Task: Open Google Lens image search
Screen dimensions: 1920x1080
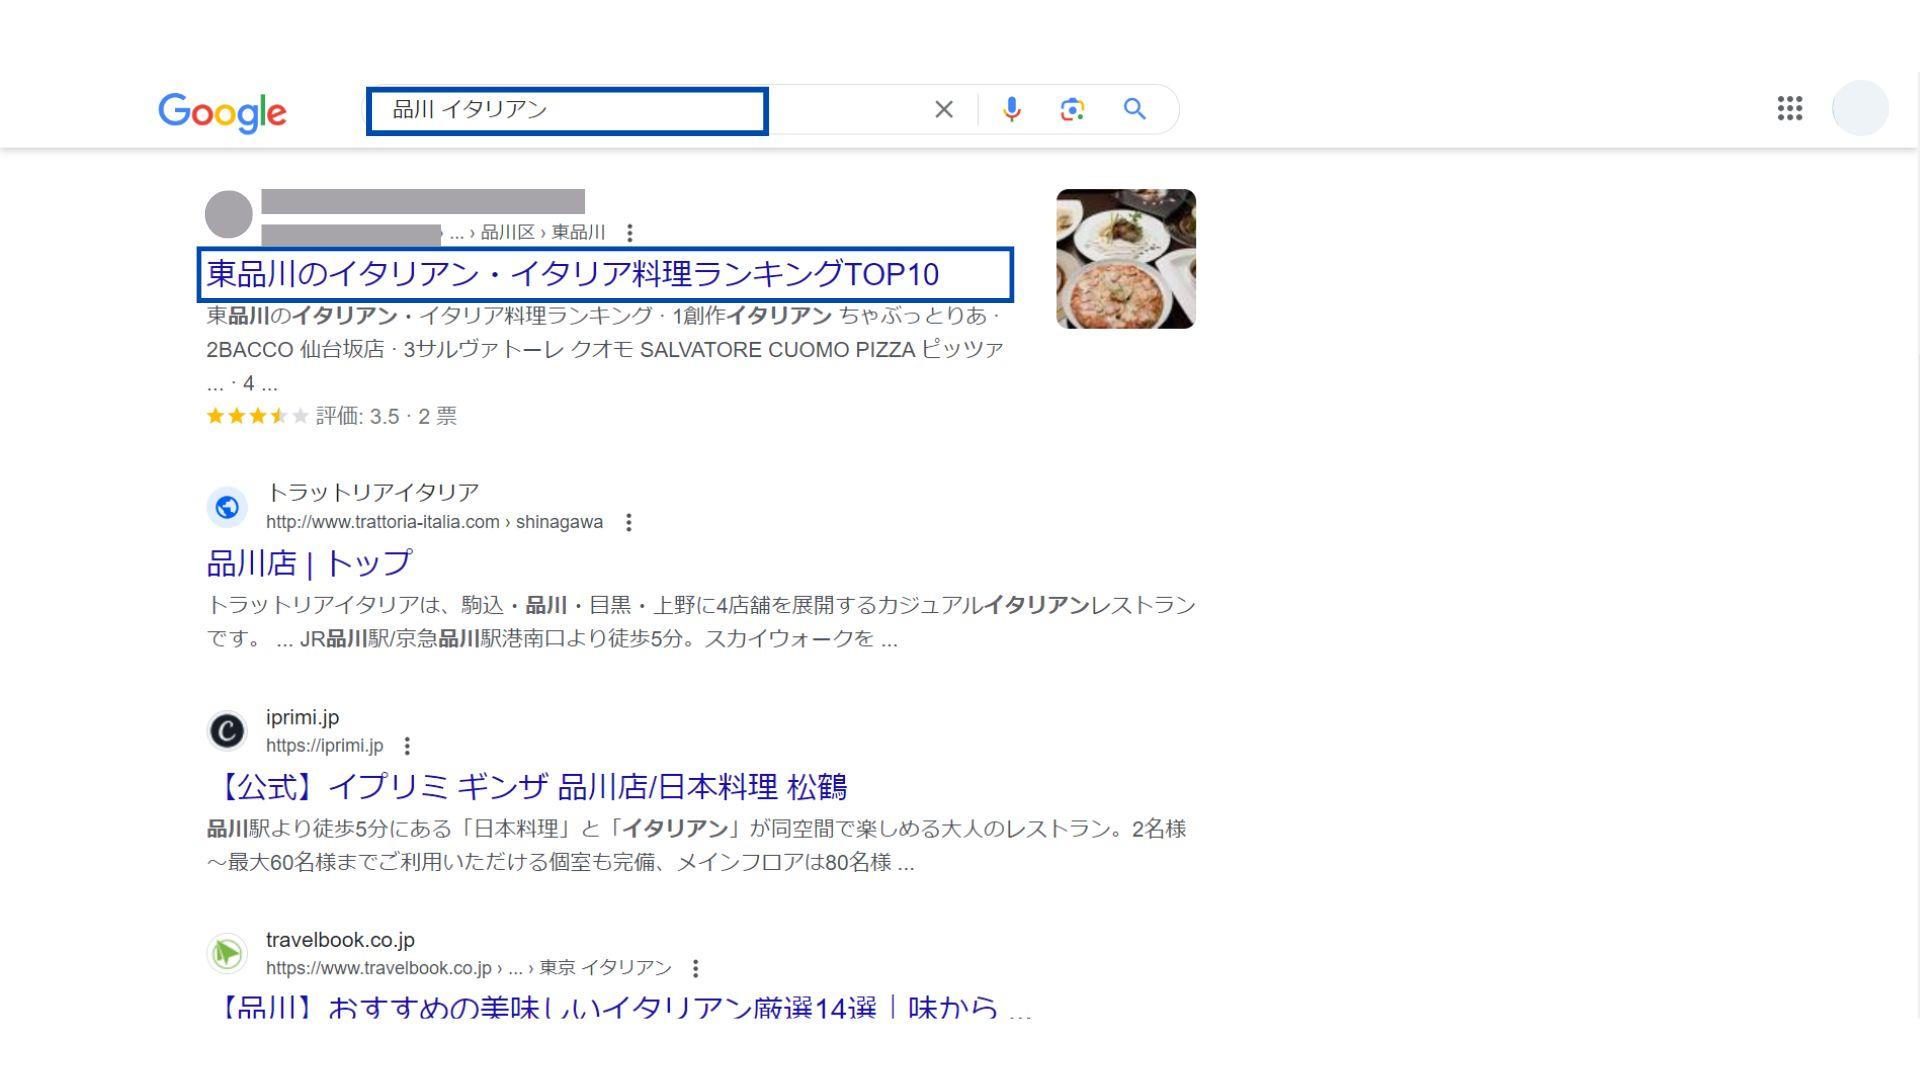Action: click(x=1072, y=109)
